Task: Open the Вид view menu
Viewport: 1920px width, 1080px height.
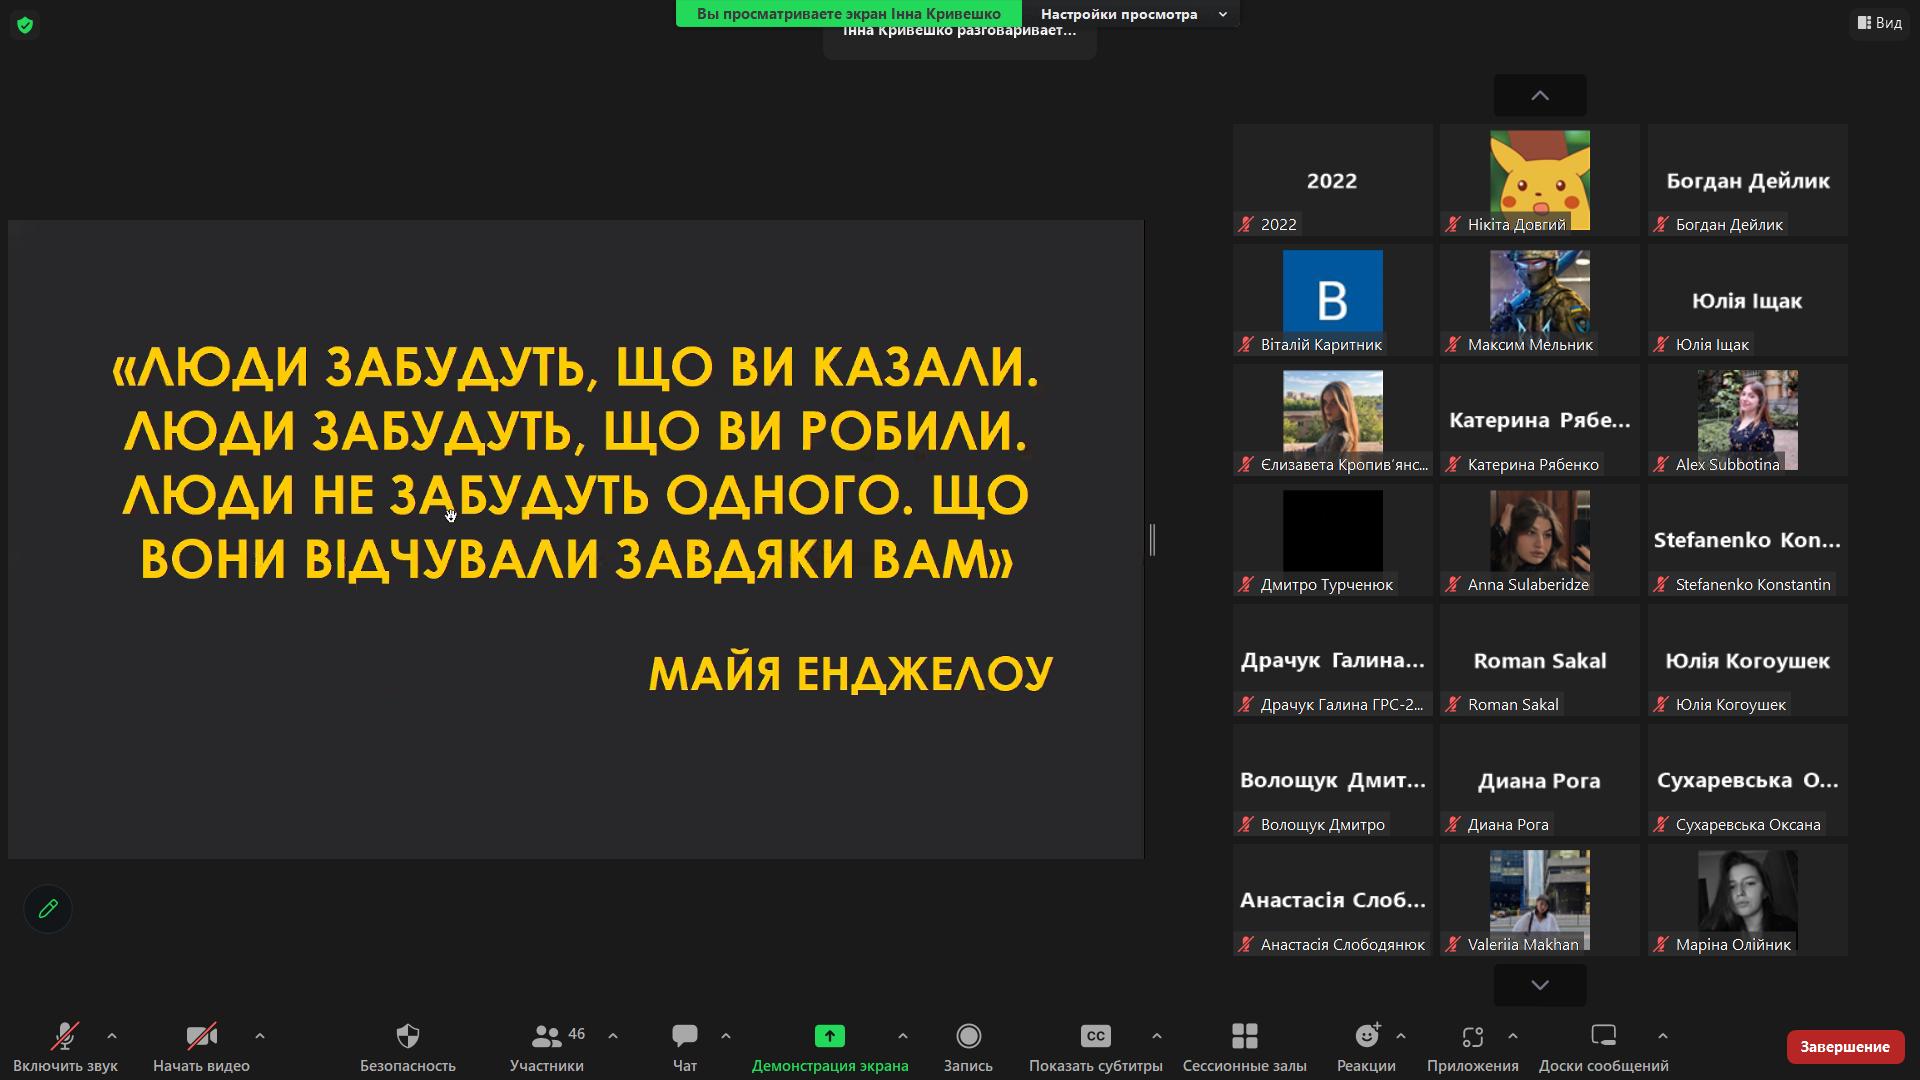Action: point(1880,22)
